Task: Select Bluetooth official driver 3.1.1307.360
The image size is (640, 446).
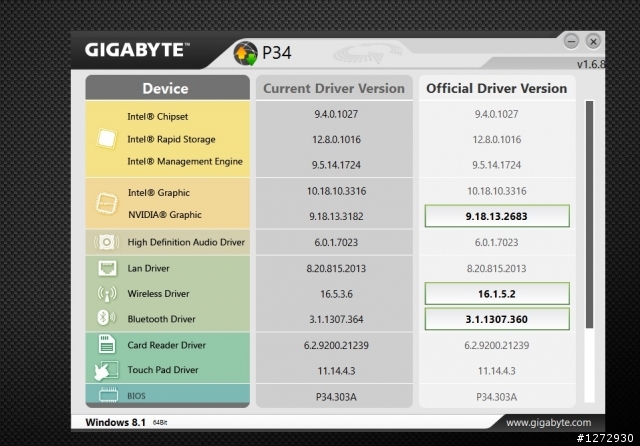Action: coord(497,319)
